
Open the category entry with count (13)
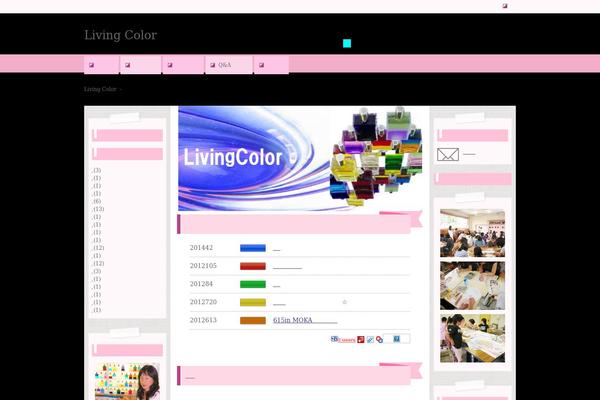pyautogui.click(x=98, y=209)
